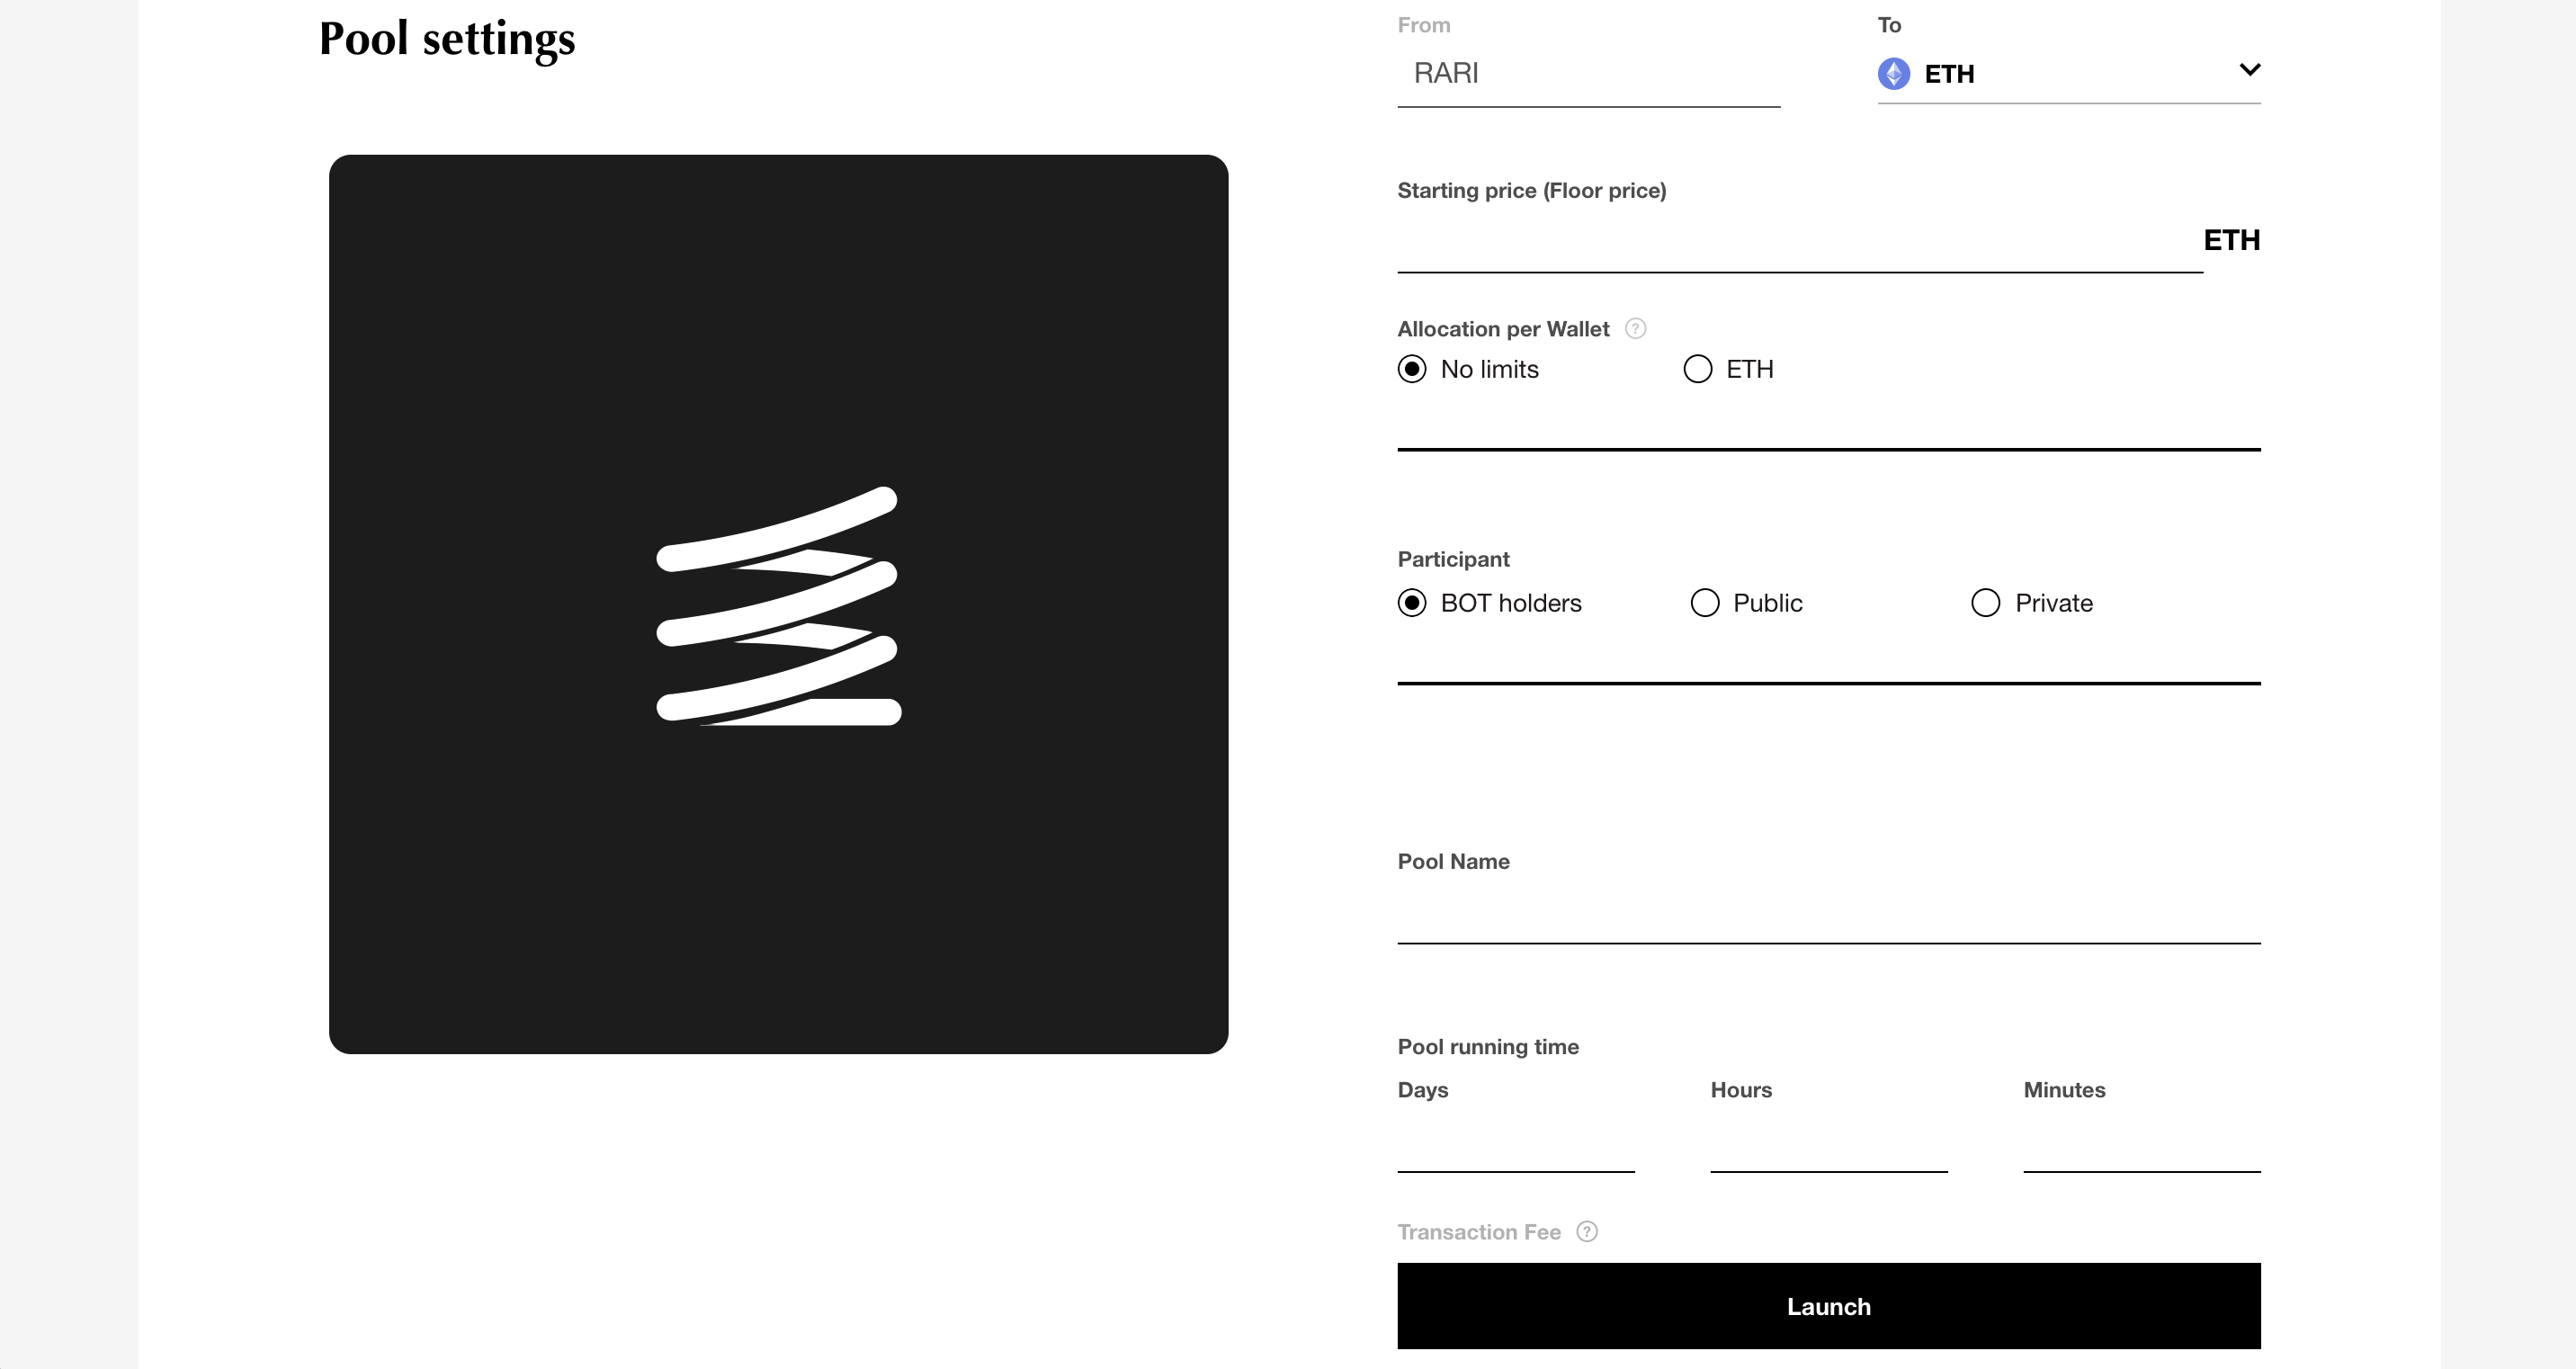Screen dimensions: 2576x1369
Task: Choose BOT holders as participant
Action: (1412, 603)
